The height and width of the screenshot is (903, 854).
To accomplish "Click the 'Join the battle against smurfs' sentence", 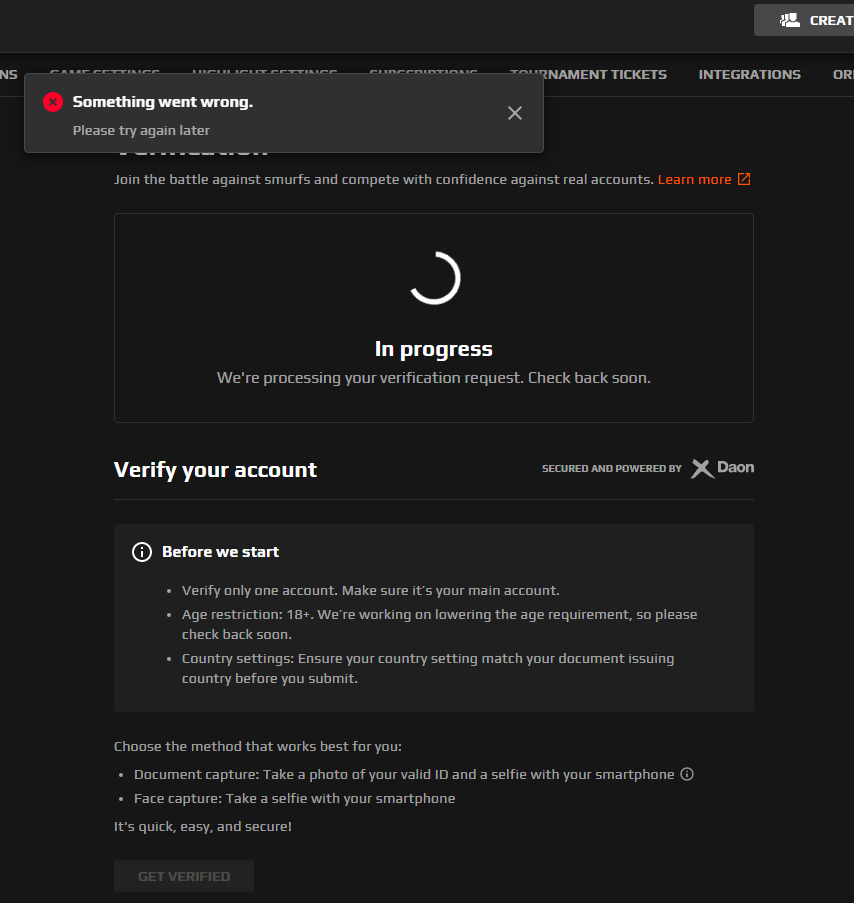I will coord(384,180).
